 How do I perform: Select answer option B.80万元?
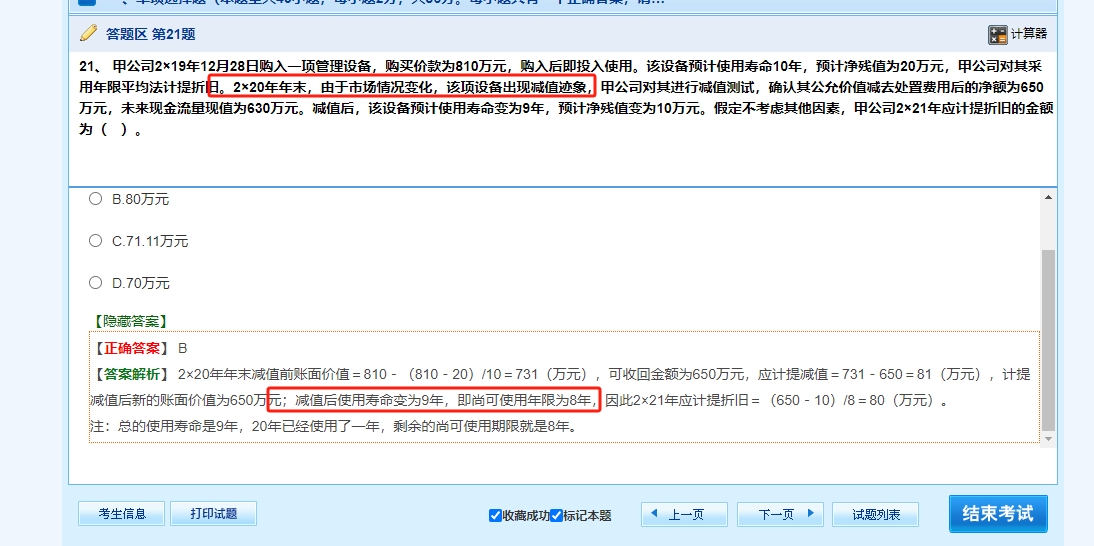click(96, 199)
